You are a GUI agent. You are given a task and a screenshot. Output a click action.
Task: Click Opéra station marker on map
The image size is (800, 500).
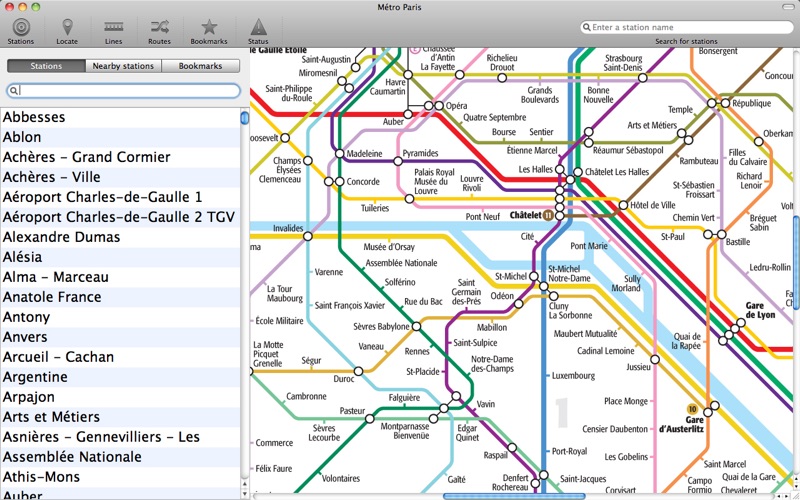pos(439,106)
